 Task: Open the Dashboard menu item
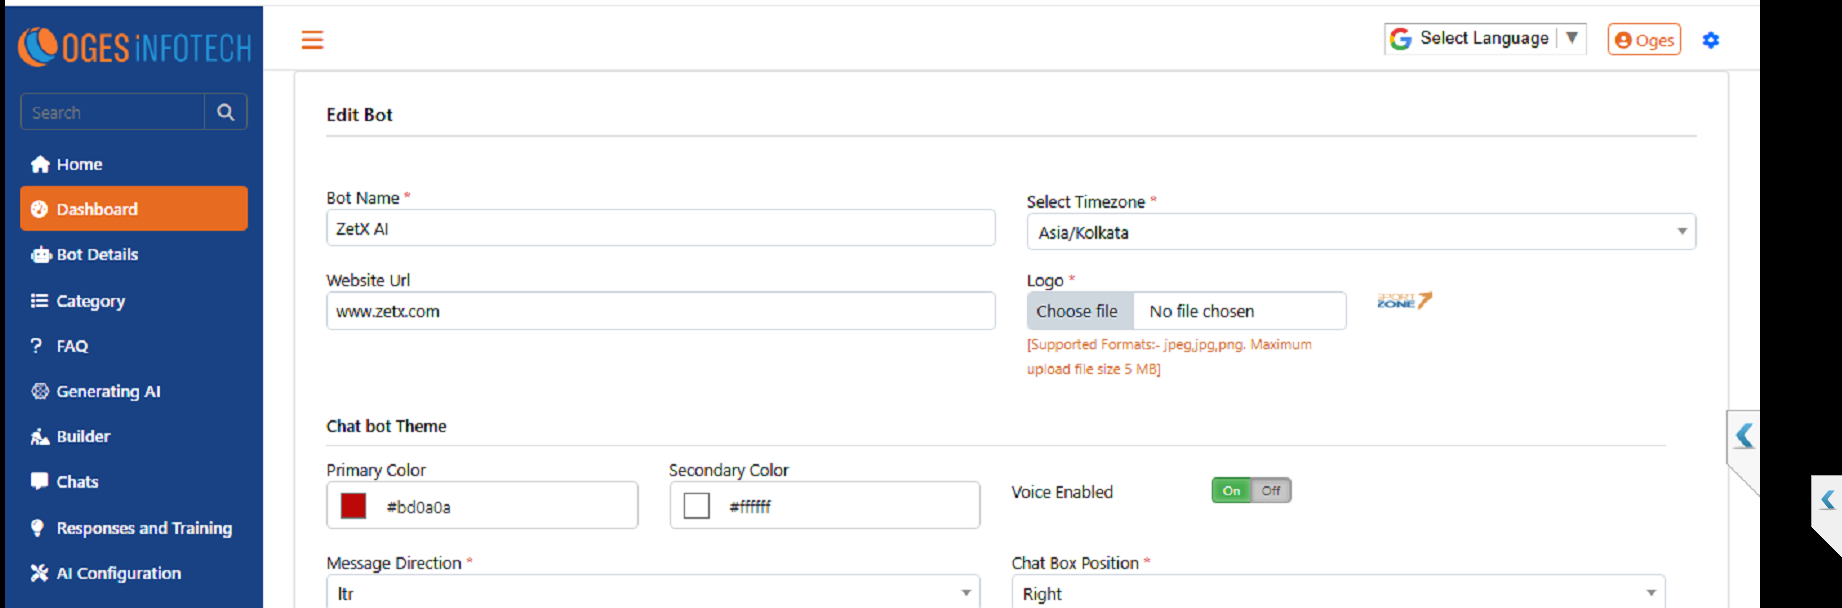[134, 209]
